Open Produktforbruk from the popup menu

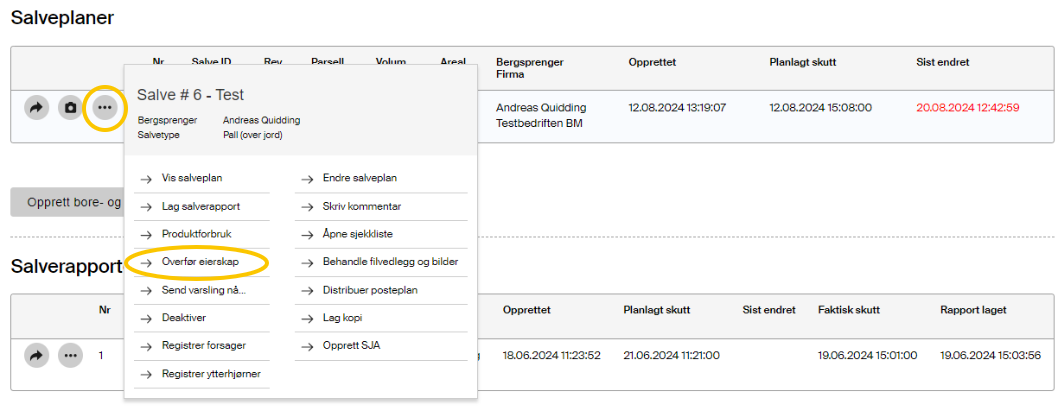tap(196, 234)
